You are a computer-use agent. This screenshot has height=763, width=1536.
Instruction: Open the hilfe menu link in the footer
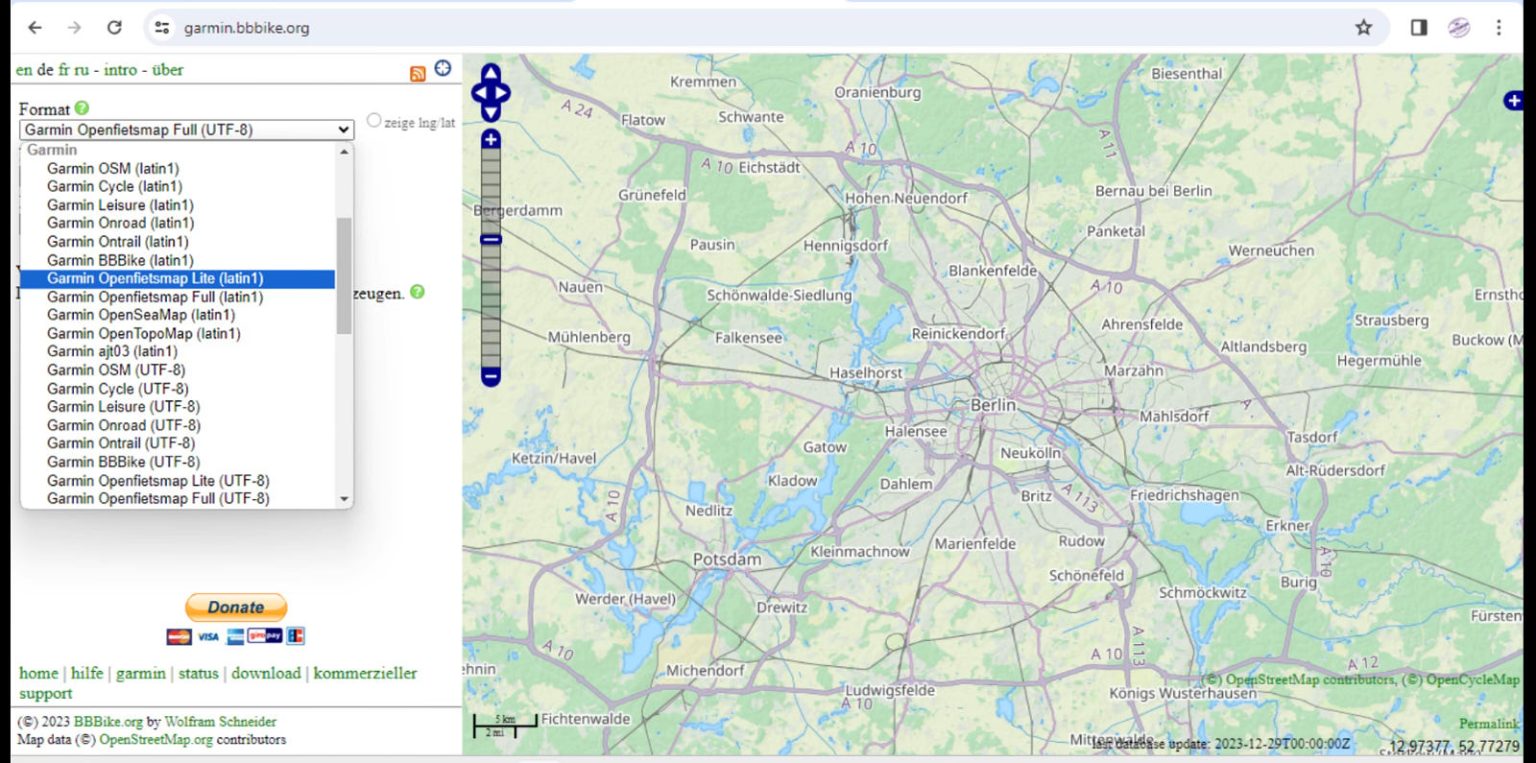coord(87,673)
